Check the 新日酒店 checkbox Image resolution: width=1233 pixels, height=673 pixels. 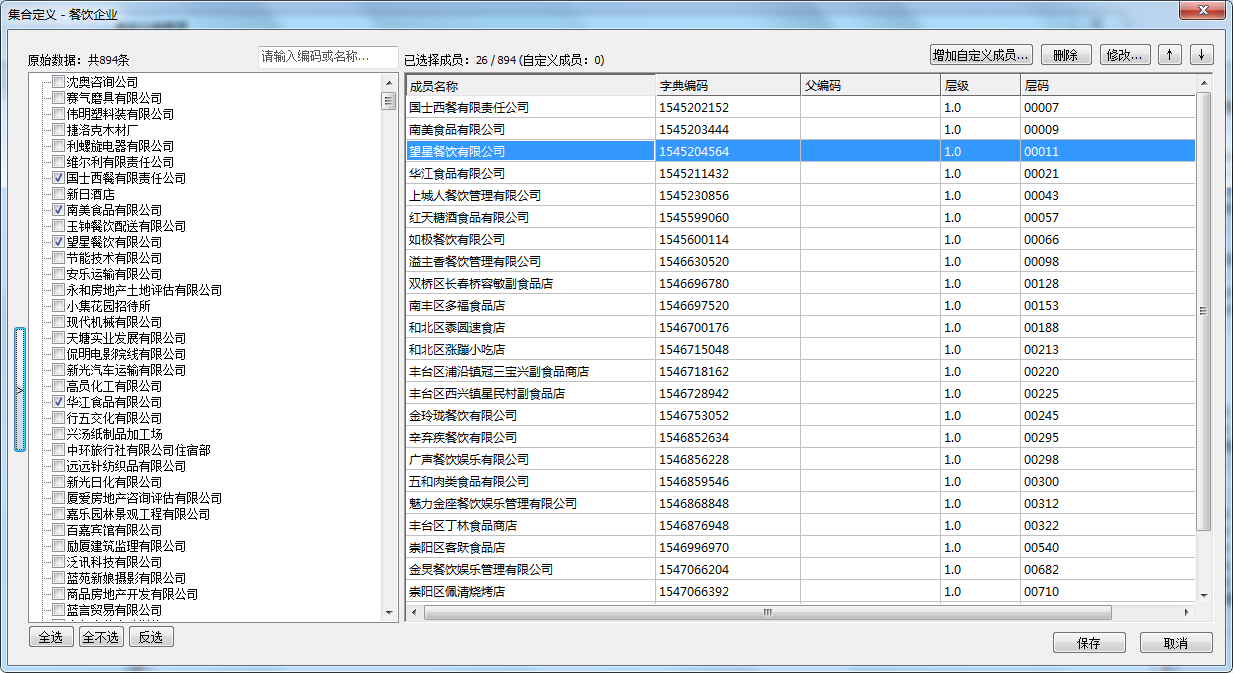(59, 194)
